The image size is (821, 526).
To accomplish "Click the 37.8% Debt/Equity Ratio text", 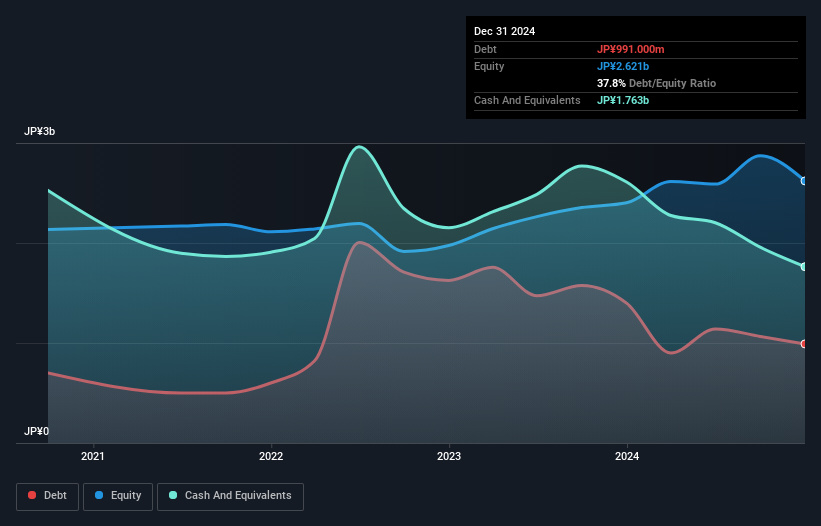I will point(656,83).
